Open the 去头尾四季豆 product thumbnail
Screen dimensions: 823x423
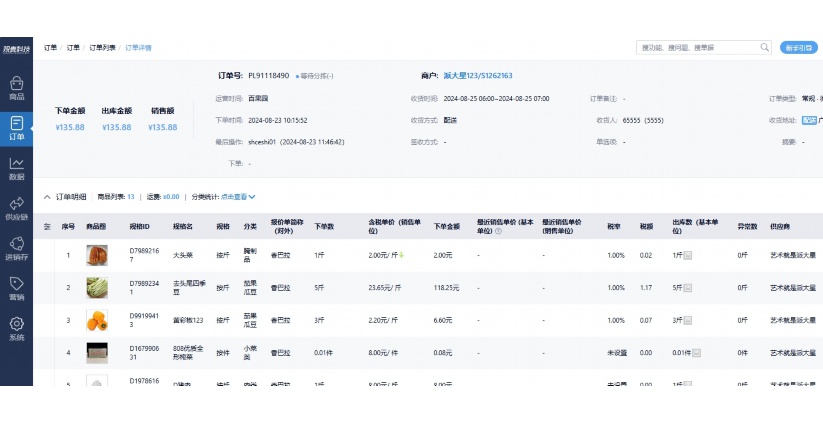point(97,288)
